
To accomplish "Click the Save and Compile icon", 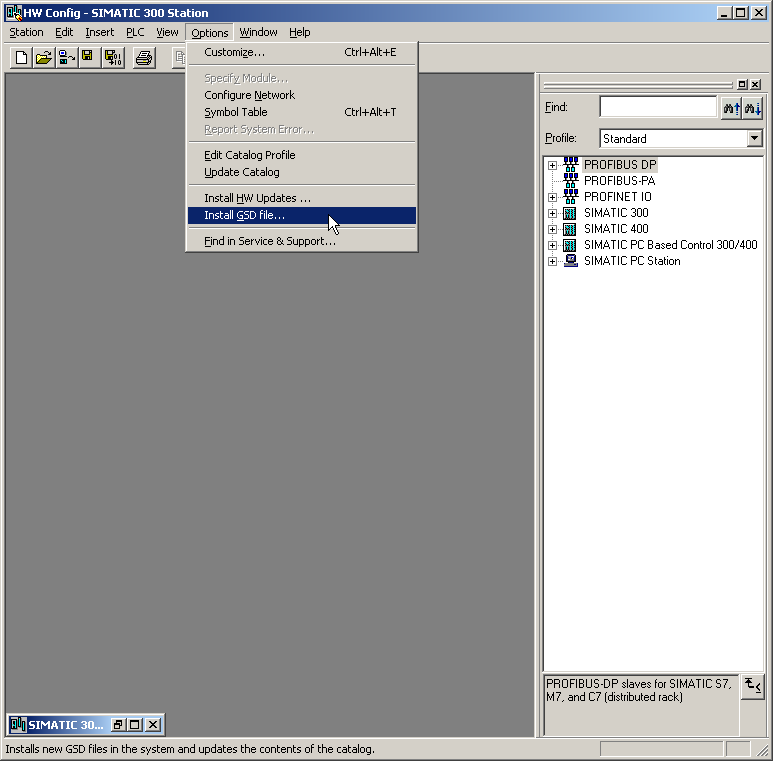I will point(113,58).
